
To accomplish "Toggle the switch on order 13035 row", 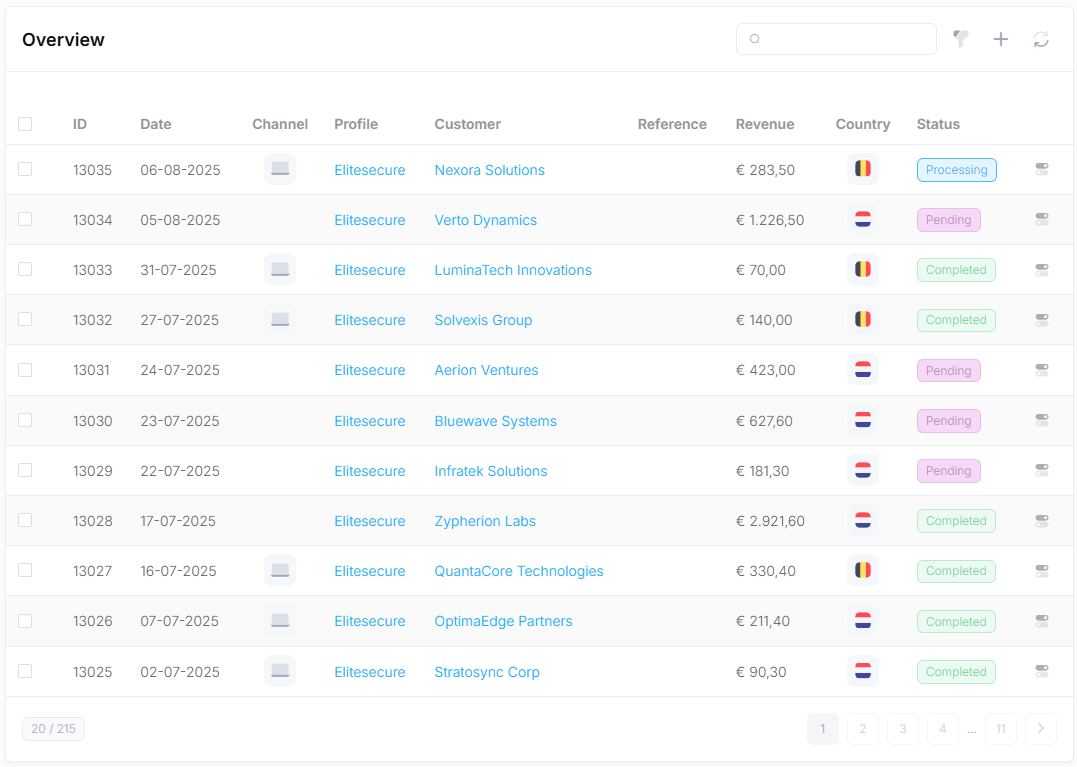I will tap(1042, 169).
